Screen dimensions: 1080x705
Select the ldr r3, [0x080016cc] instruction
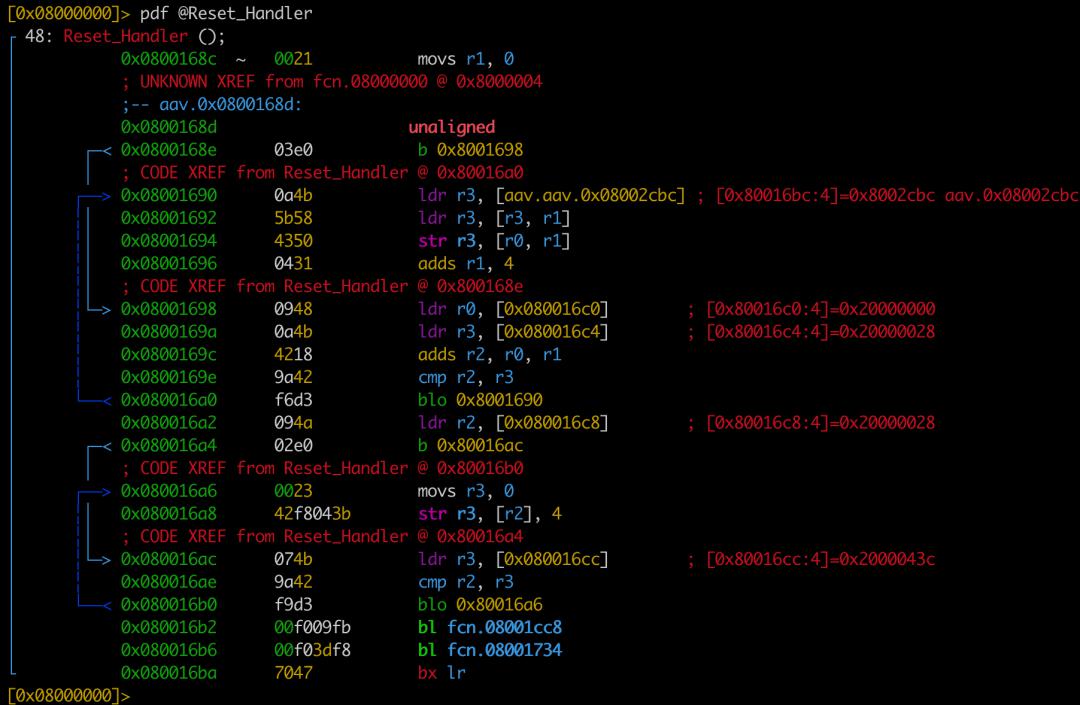(x=513, y=558)
